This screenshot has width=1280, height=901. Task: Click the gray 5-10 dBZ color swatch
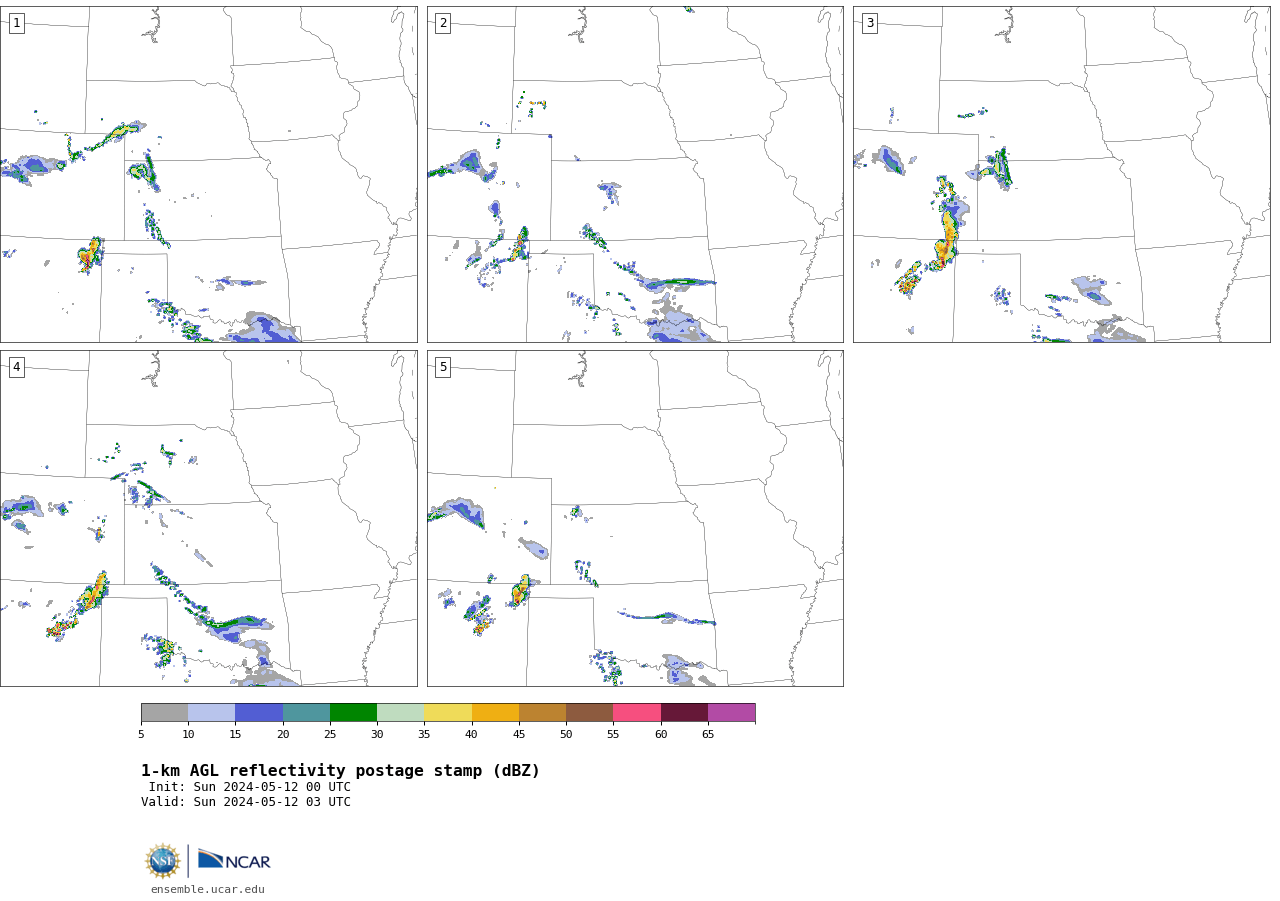point(164,713)
